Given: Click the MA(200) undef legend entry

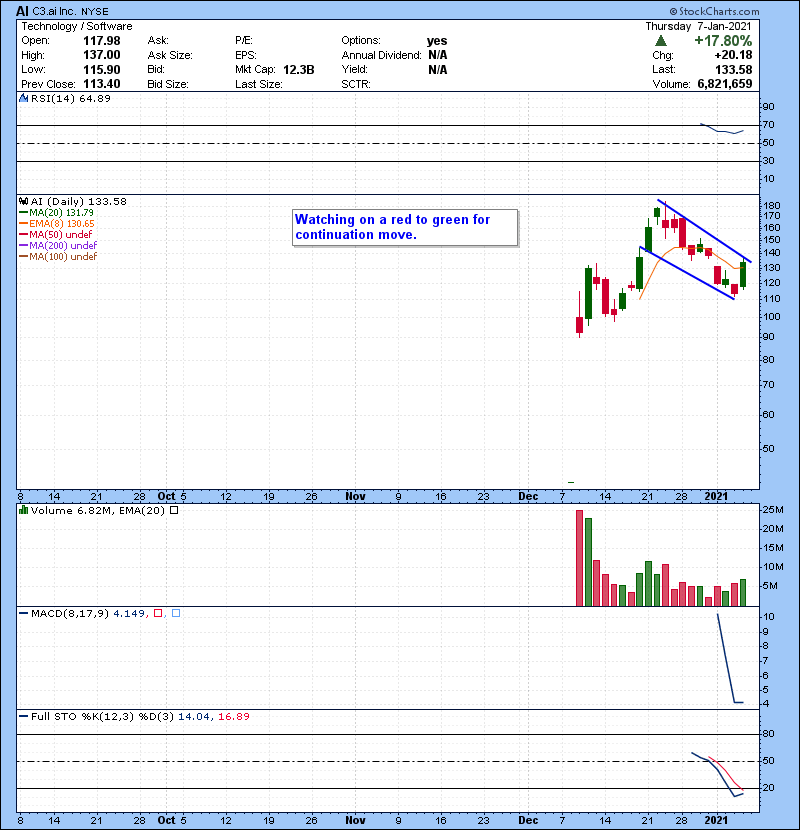Looking at the screenshot, I should pos(63,245).
